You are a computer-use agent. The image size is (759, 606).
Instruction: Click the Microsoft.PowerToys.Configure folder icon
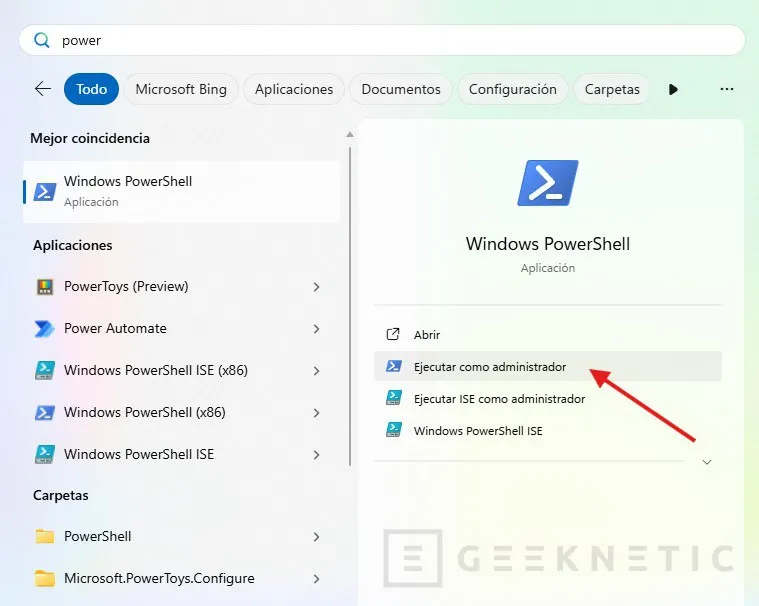pyautogui.click(x=45, y=578)
